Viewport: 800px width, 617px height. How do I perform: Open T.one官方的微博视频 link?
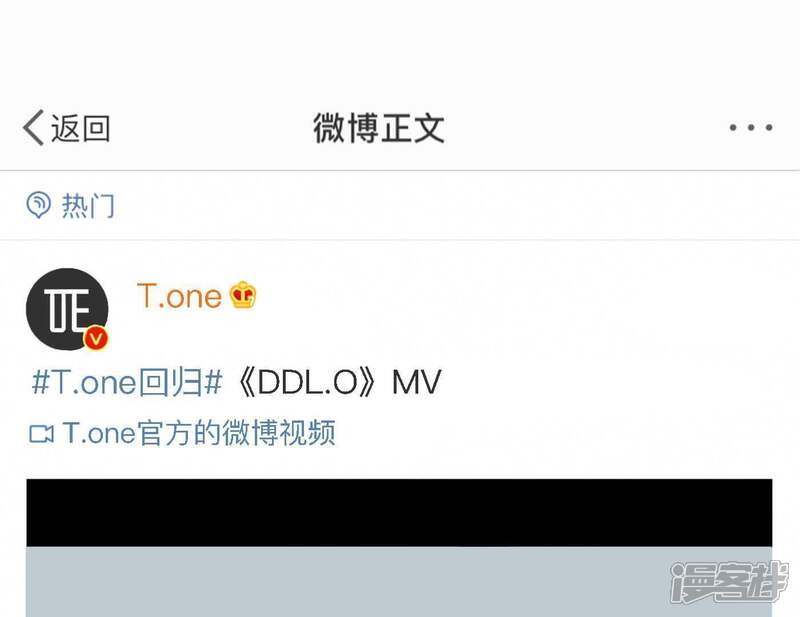tap(198, 433)
